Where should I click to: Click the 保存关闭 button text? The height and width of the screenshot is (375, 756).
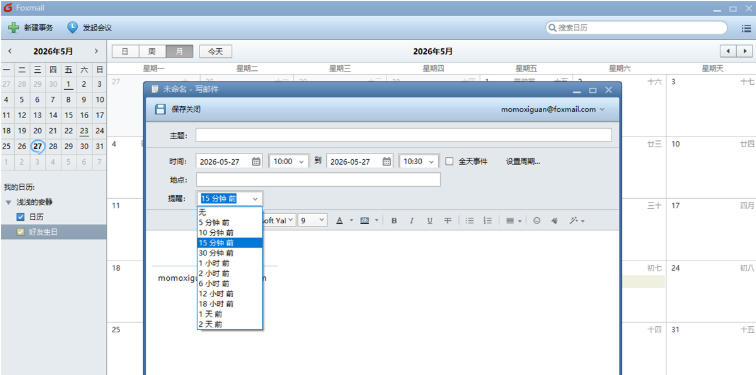(x=186, y=109)
